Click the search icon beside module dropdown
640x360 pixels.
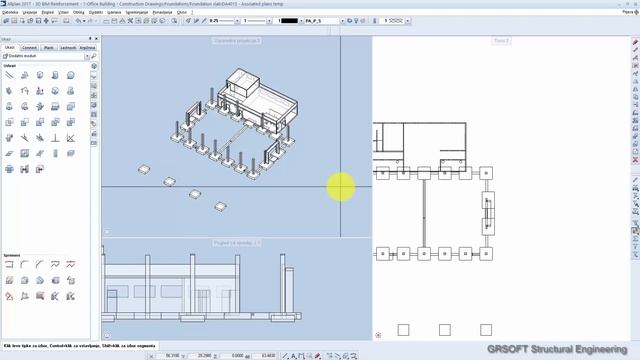[94, 56]
